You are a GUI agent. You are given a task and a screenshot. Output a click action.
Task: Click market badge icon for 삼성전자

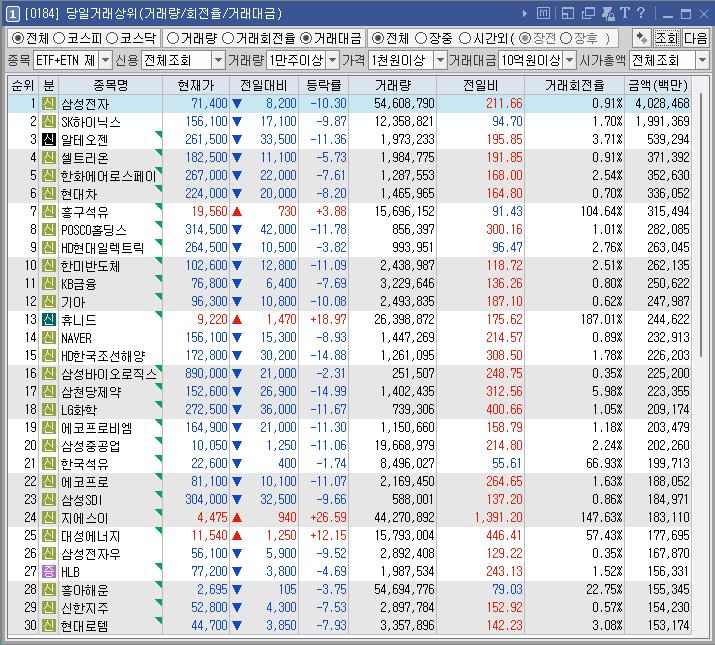(x=49, y=104)
